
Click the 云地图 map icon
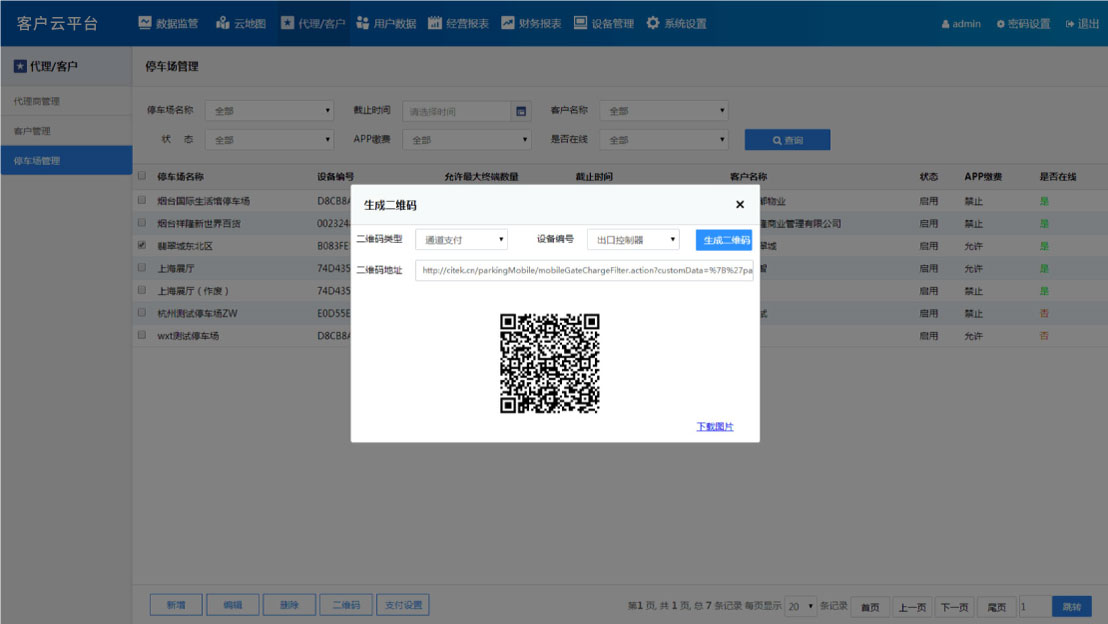click(223, 23)
